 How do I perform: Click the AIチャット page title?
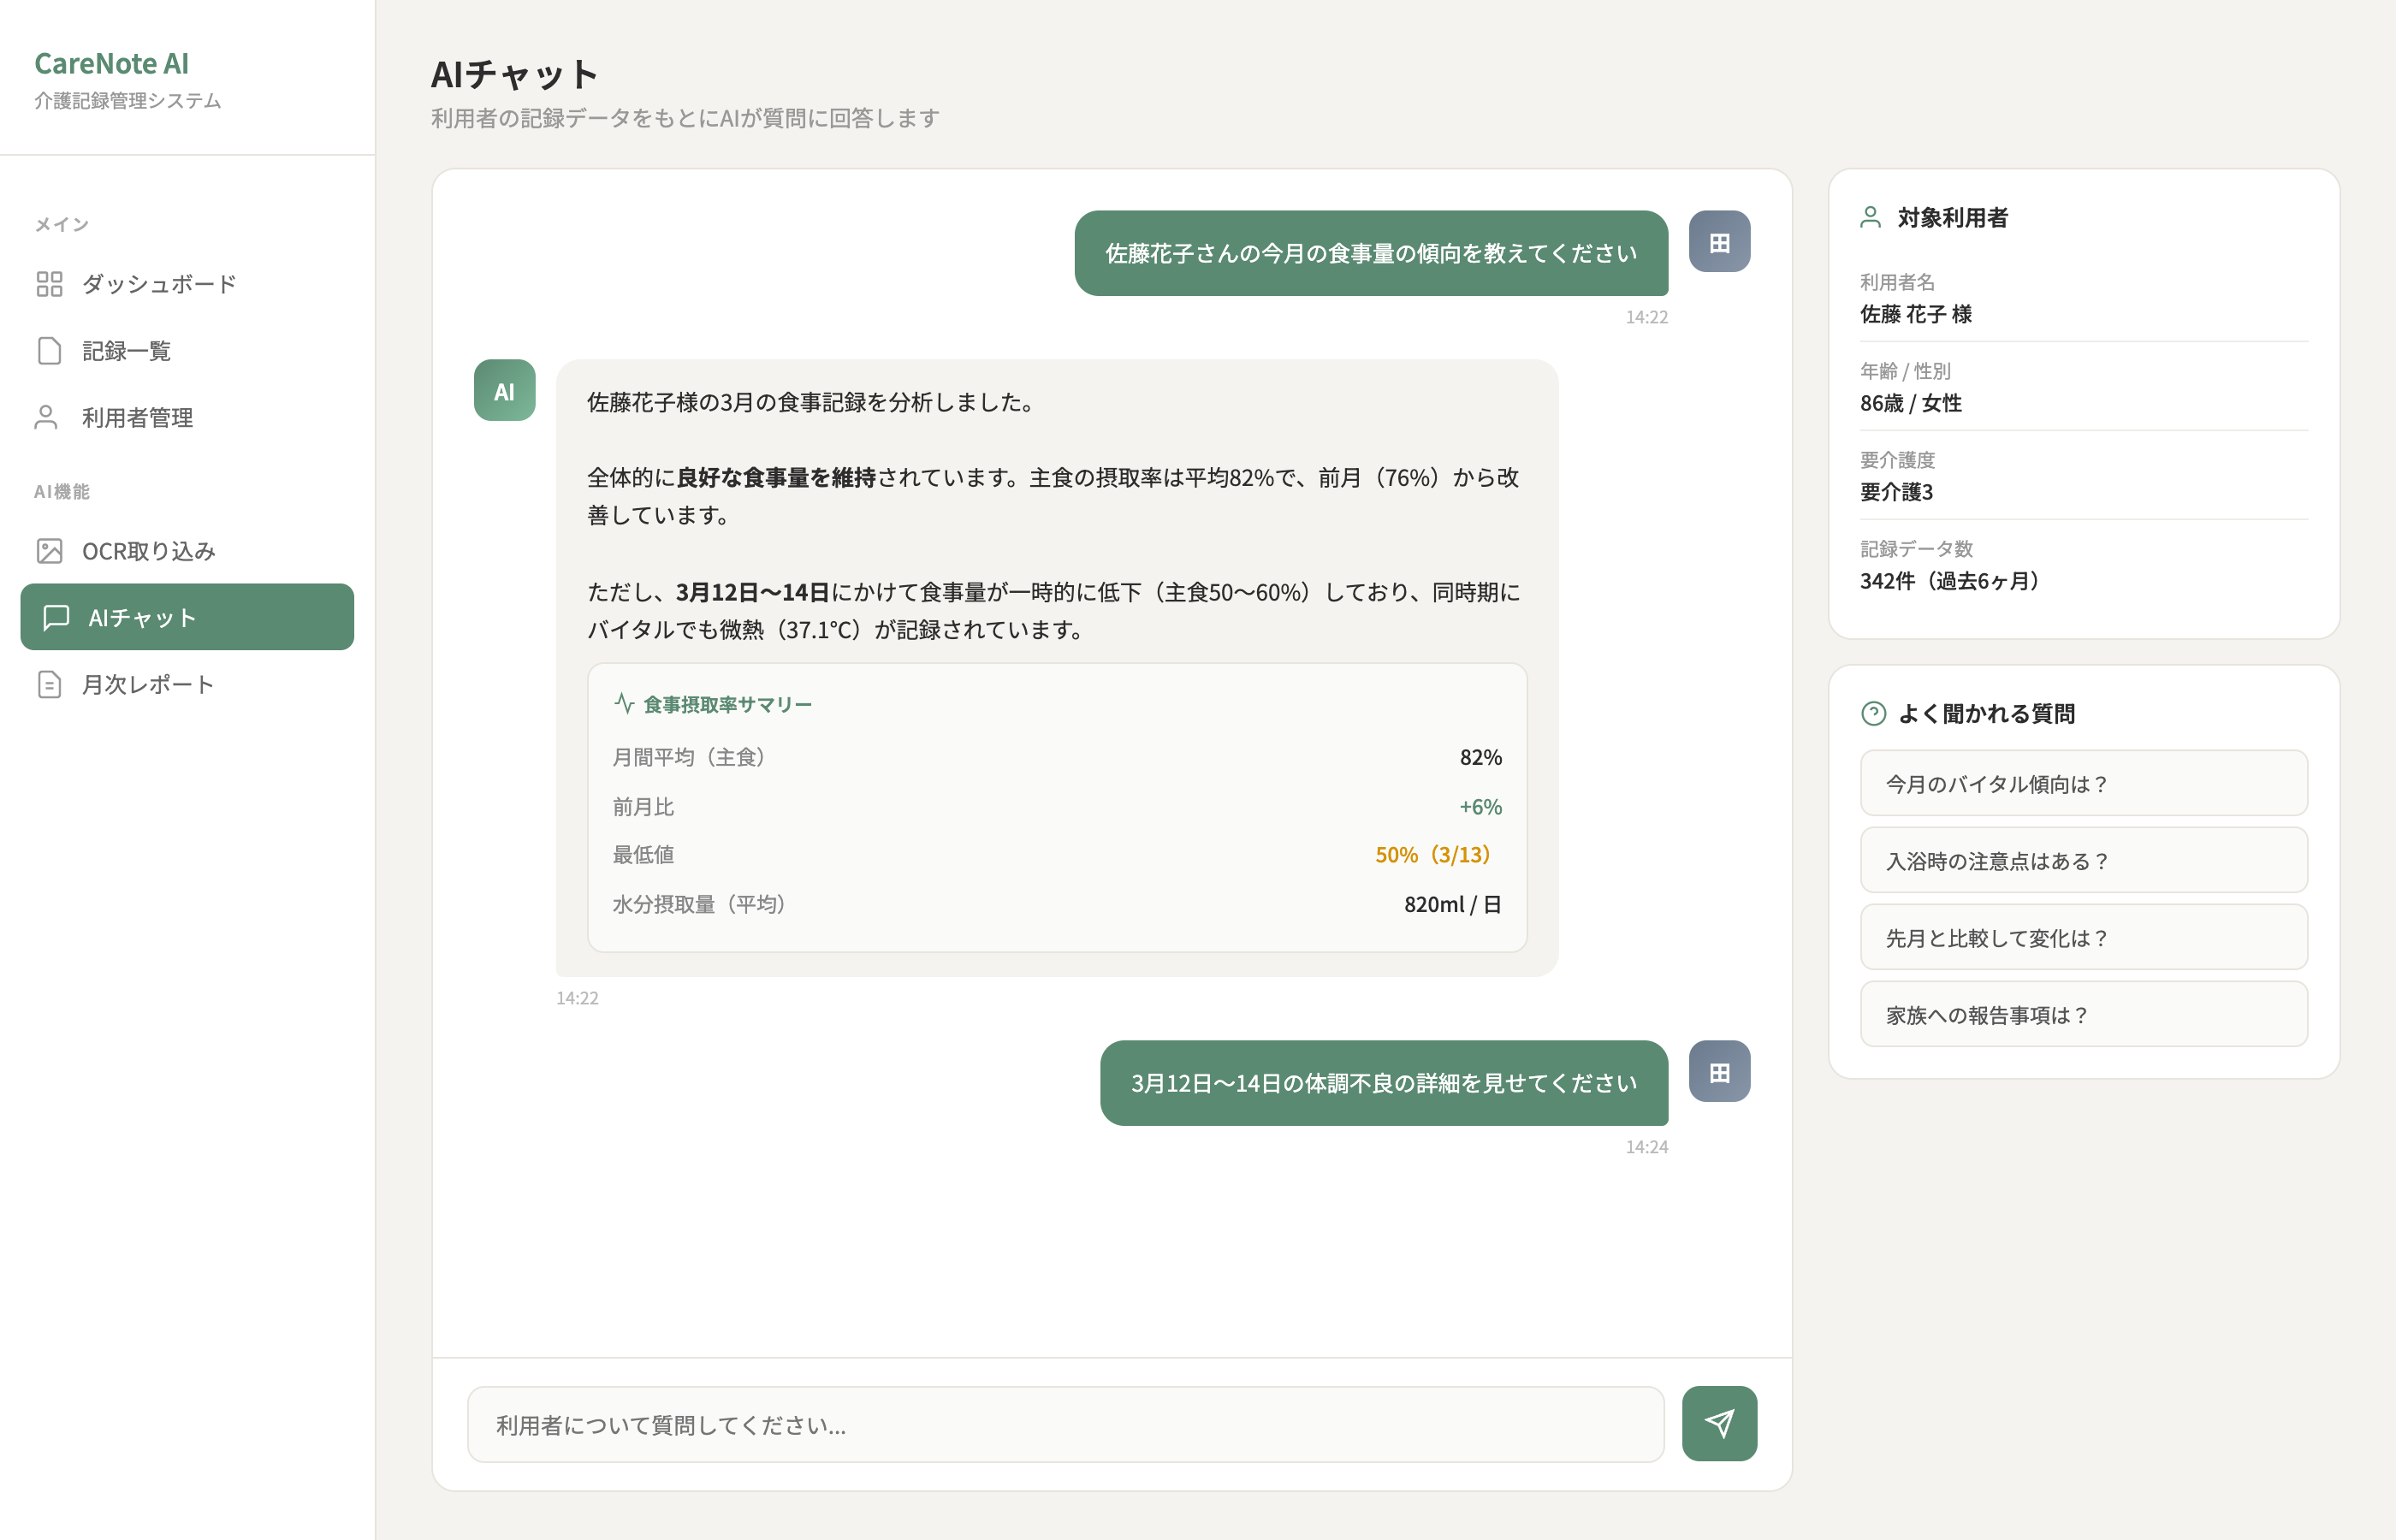pyautogui.click(x=514, y=74)
